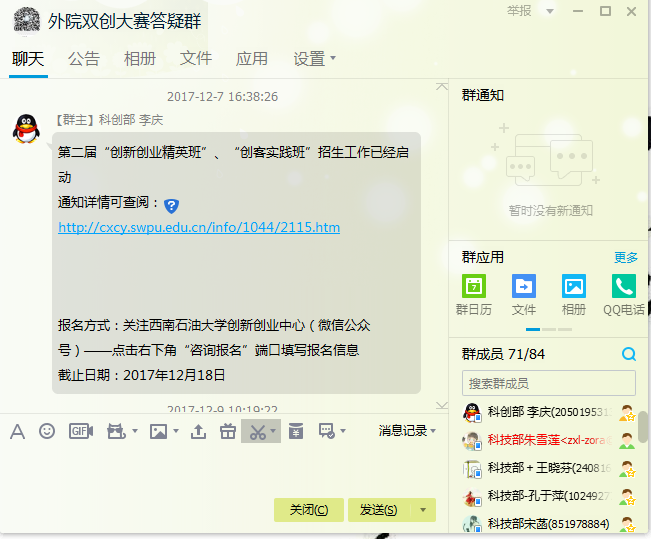Click the GIF animation icon
Viewport: 651px width, 539px height.
tap(80, 431)
